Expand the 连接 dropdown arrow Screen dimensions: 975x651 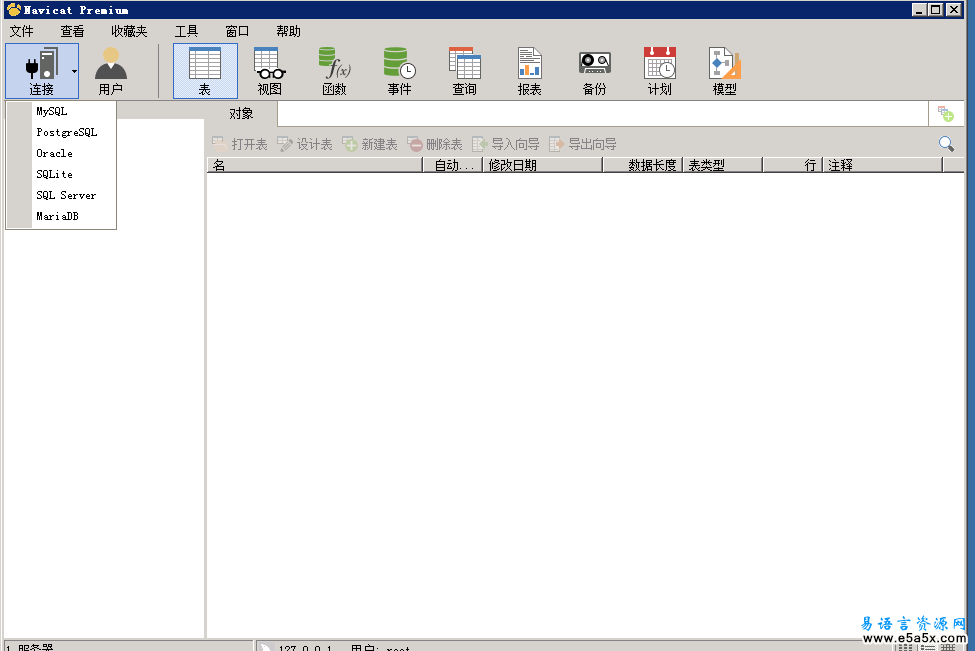[74, 72]
